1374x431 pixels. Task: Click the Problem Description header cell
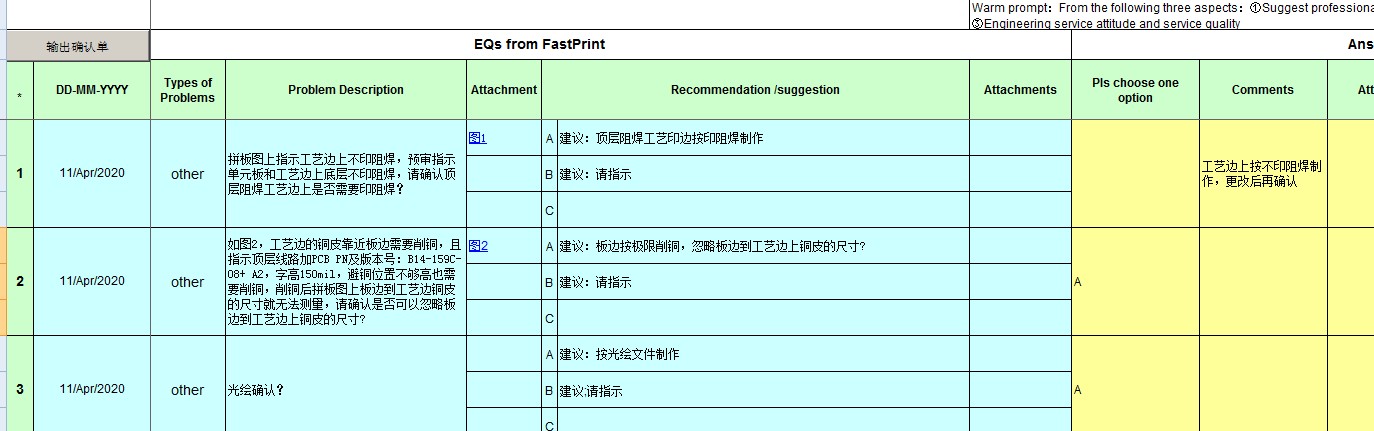click(x=346, y=90)
